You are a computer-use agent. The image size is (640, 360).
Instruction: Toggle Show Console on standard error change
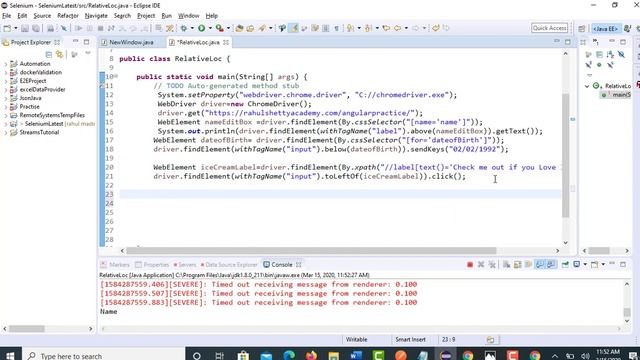tap(551, 264)
